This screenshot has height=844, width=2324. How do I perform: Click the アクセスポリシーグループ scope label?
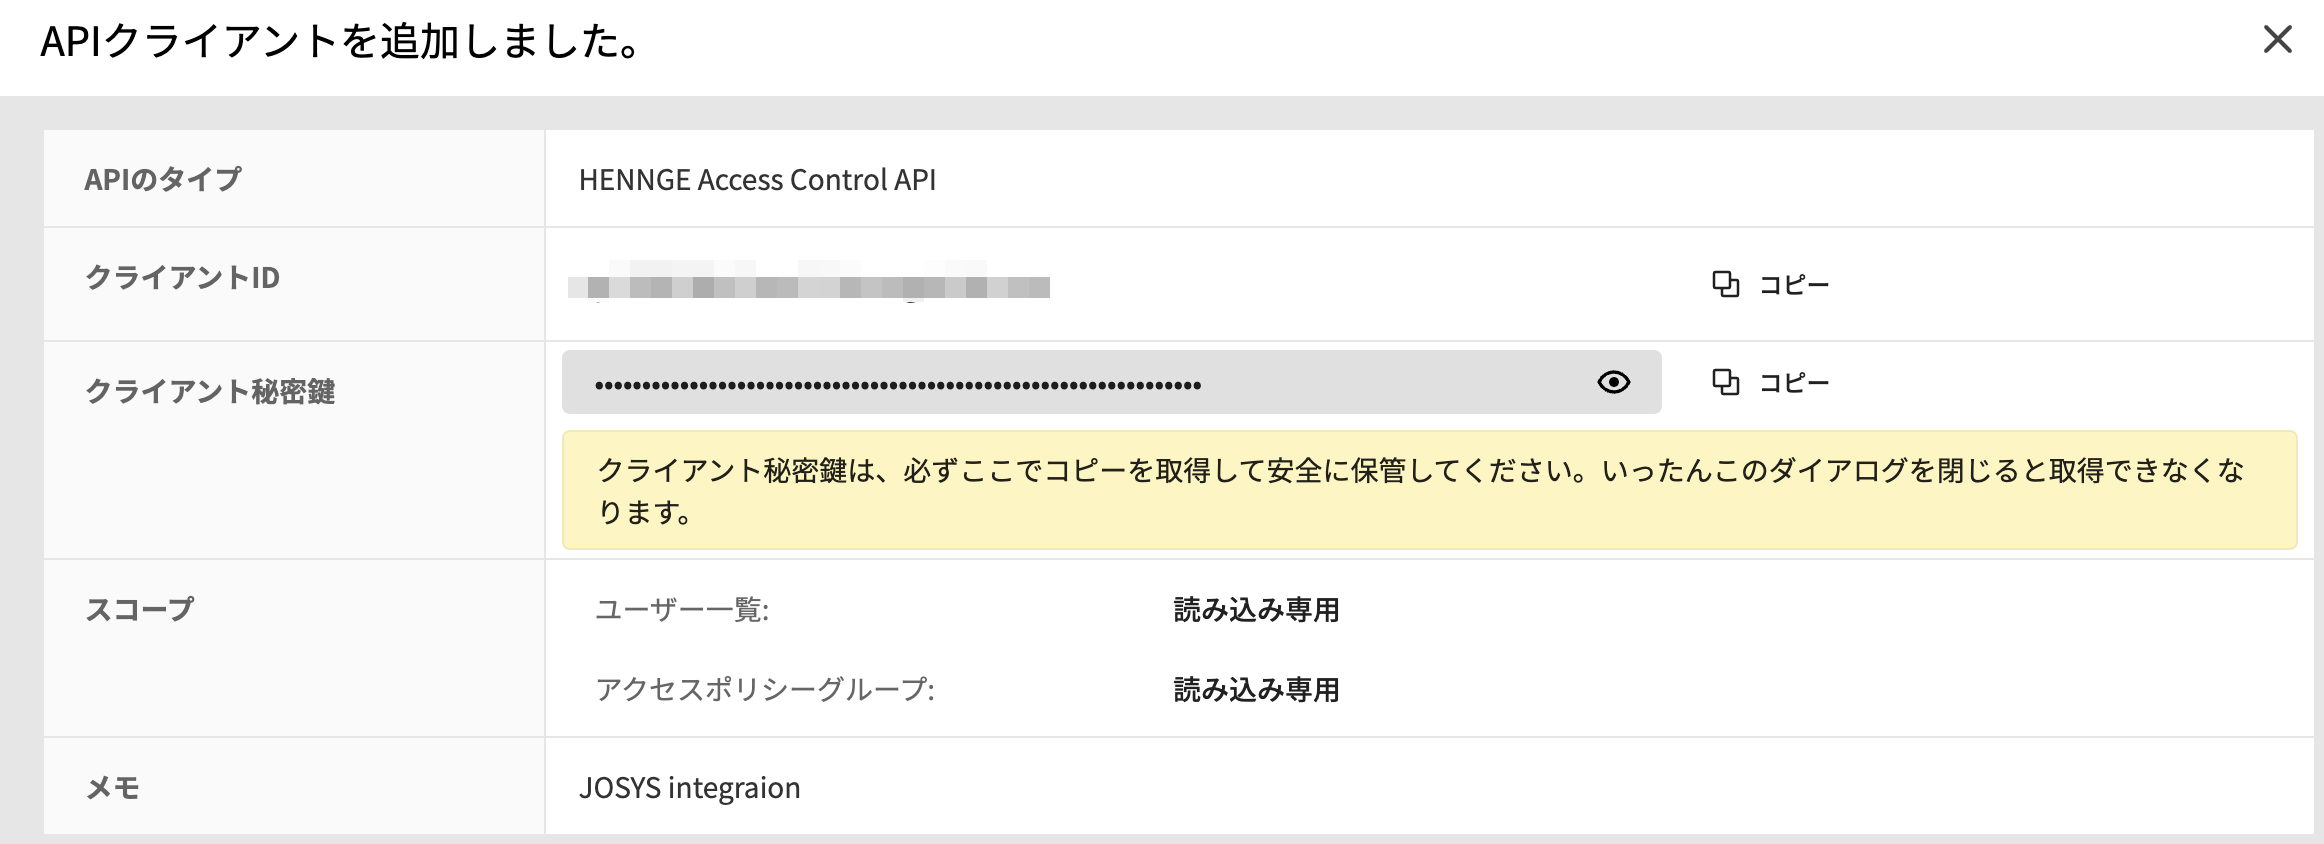pos(765,690)
